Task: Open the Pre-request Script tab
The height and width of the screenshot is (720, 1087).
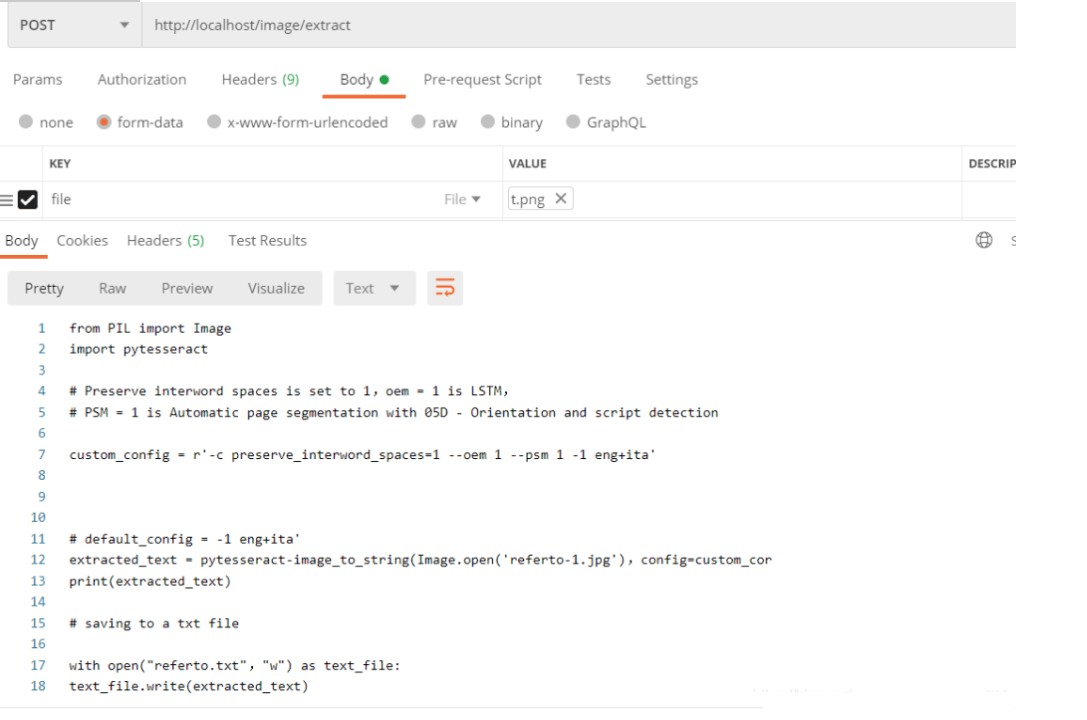Action: pyautogui.click(x=482, y=80)
